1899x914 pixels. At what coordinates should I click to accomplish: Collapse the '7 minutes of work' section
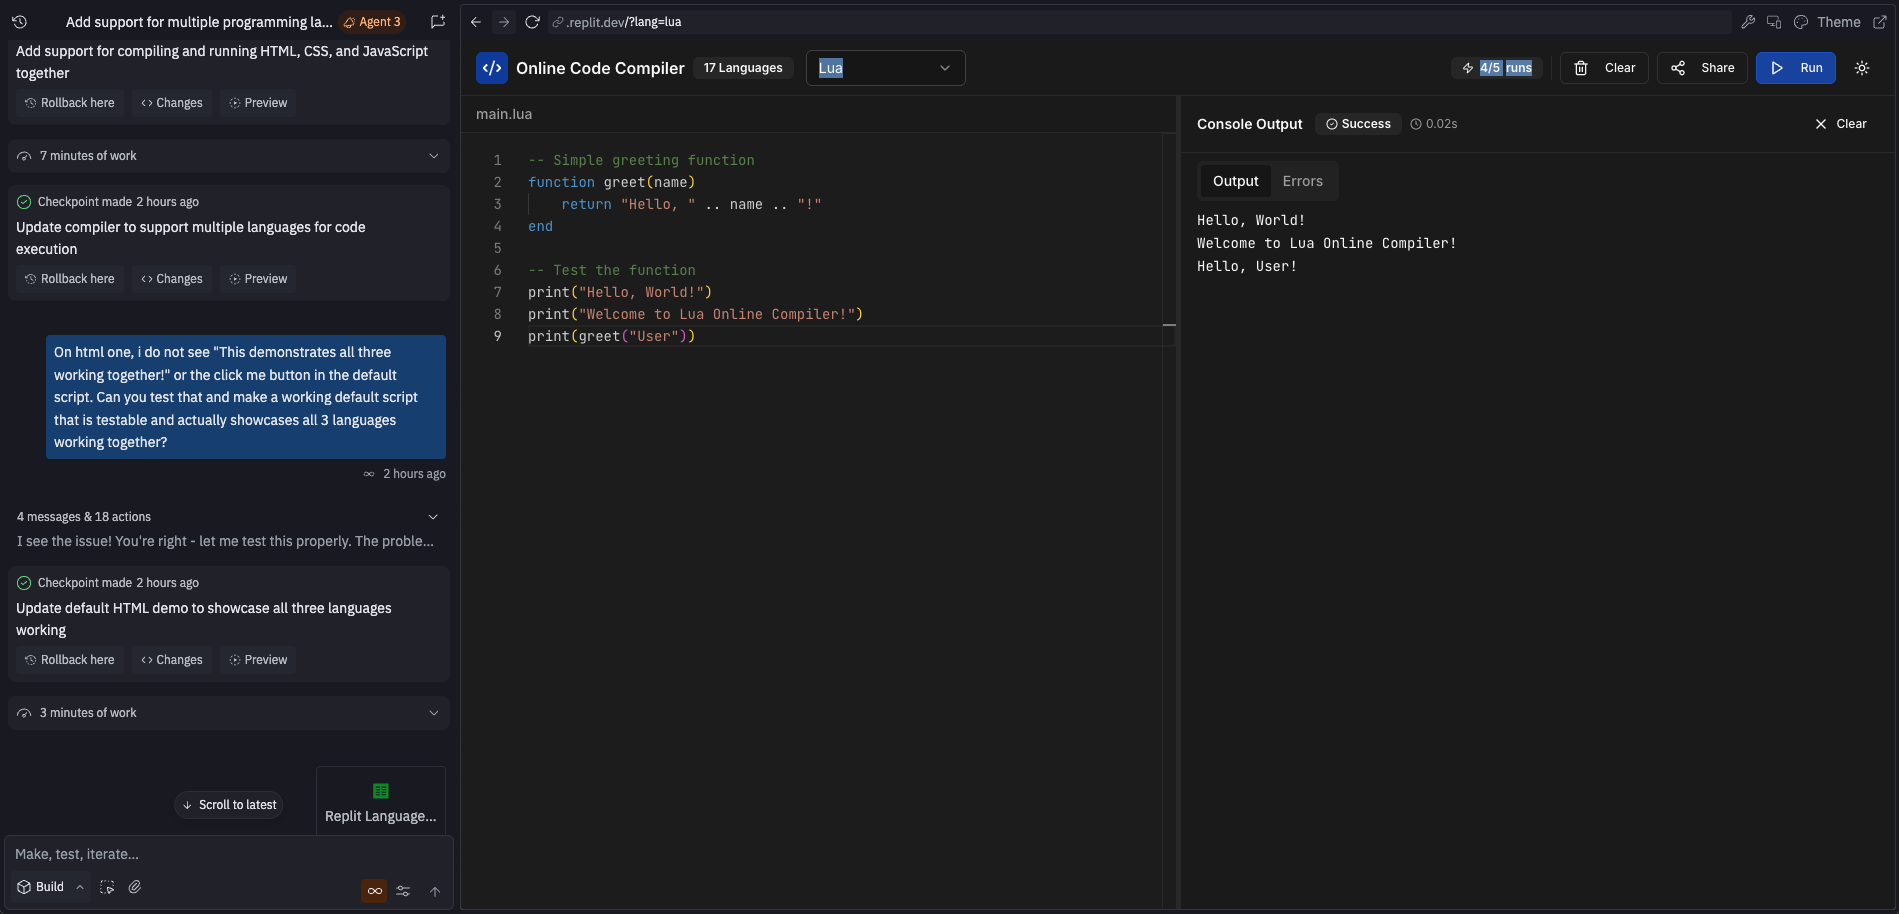[433, 156]
